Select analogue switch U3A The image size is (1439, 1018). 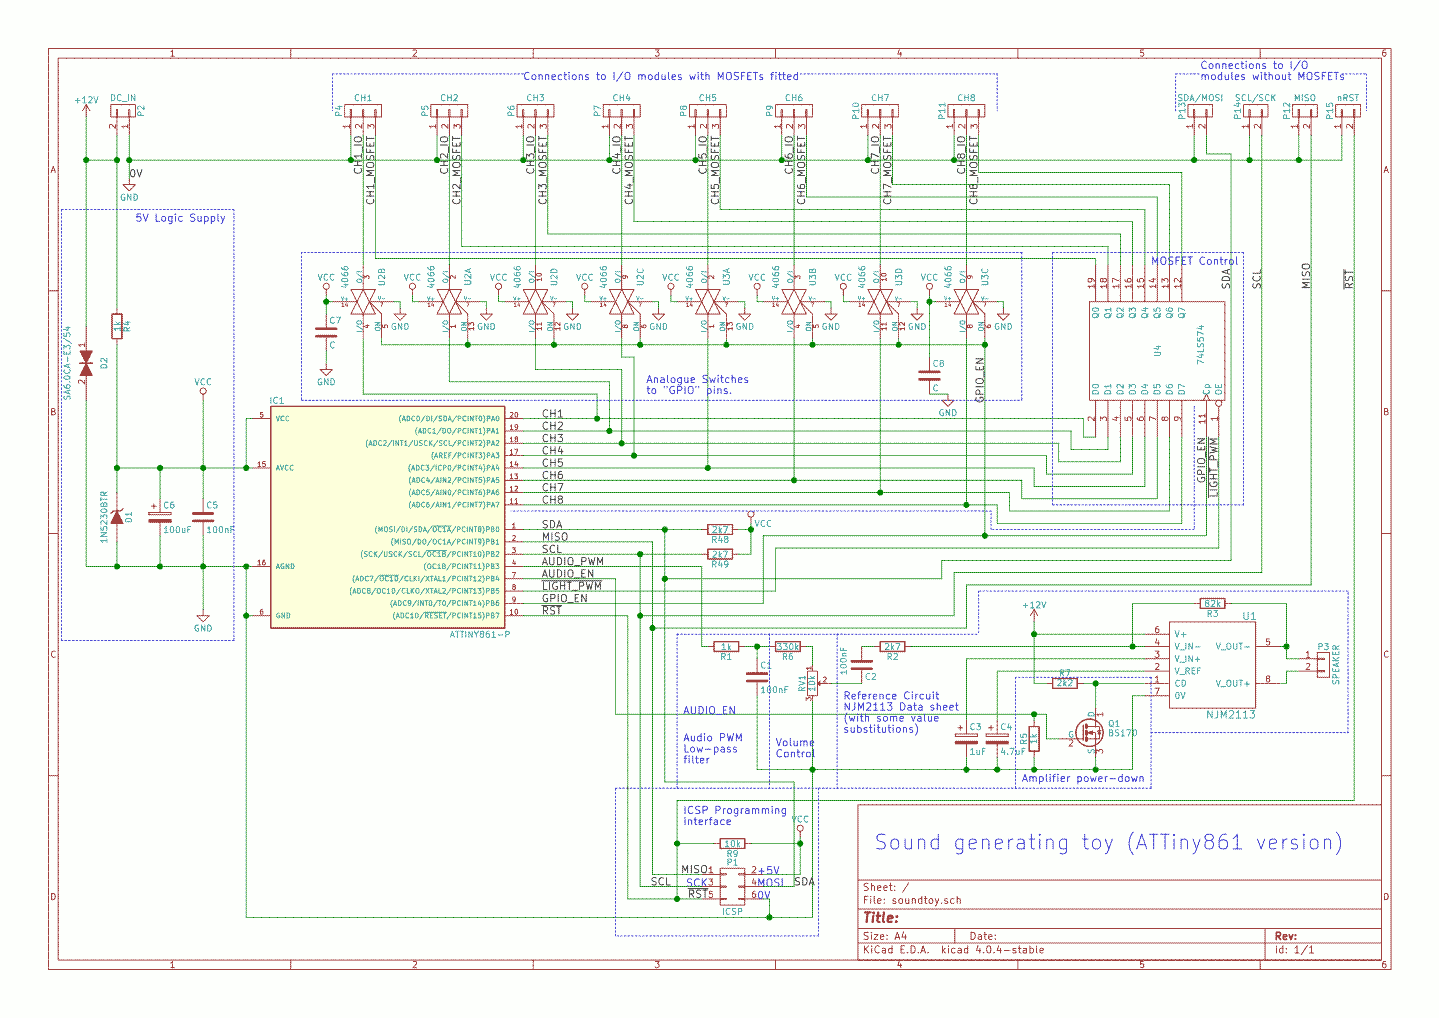coord(708,301)
